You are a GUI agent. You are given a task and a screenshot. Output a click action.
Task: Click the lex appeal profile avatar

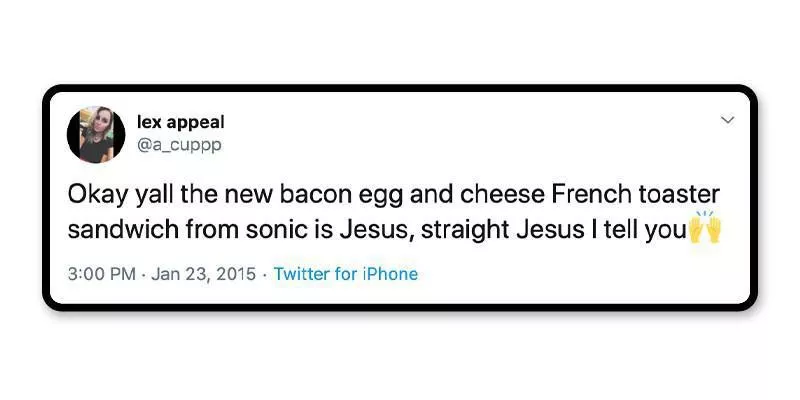pos(96,134)
